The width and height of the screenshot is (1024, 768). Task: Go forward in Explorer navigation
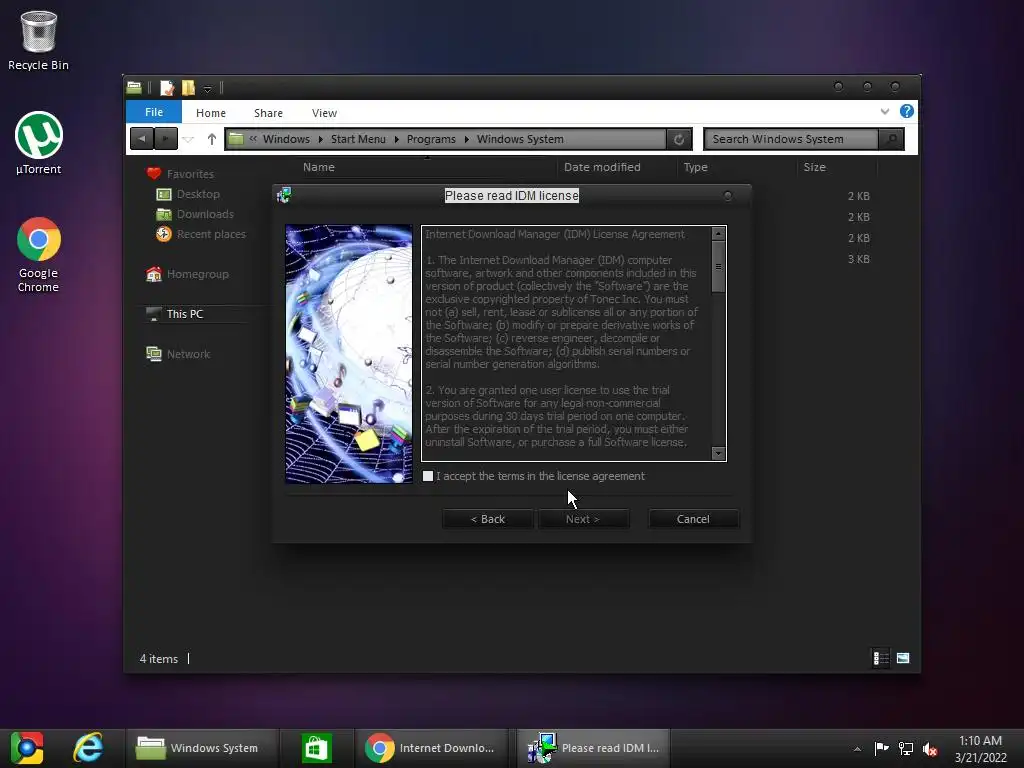tap(166, 139)
